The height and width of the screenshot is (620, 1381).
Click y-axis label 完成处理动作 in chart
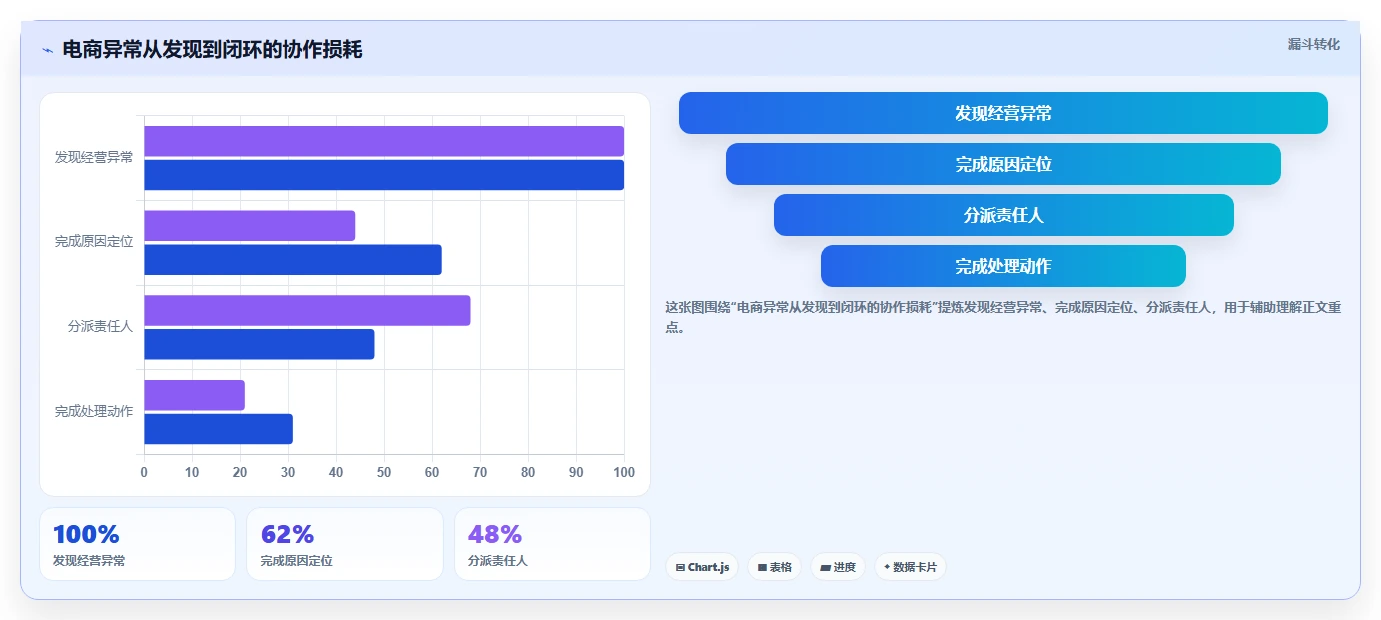pyautogui.click(x=94, y=412)
